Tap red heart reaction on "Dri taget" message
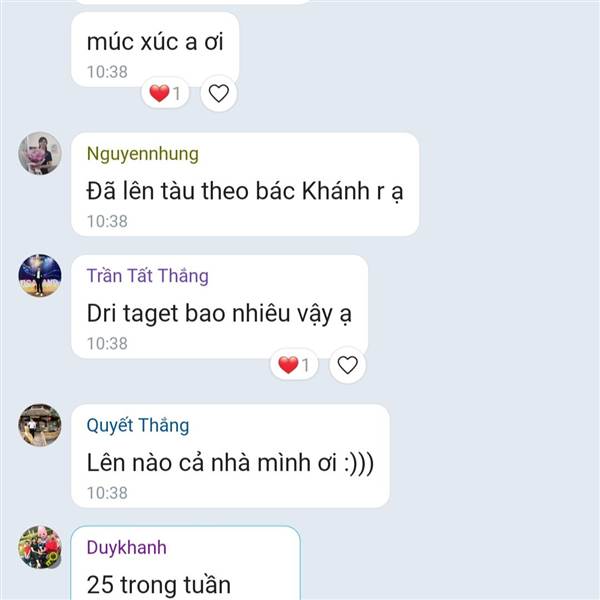 point(294,364)
